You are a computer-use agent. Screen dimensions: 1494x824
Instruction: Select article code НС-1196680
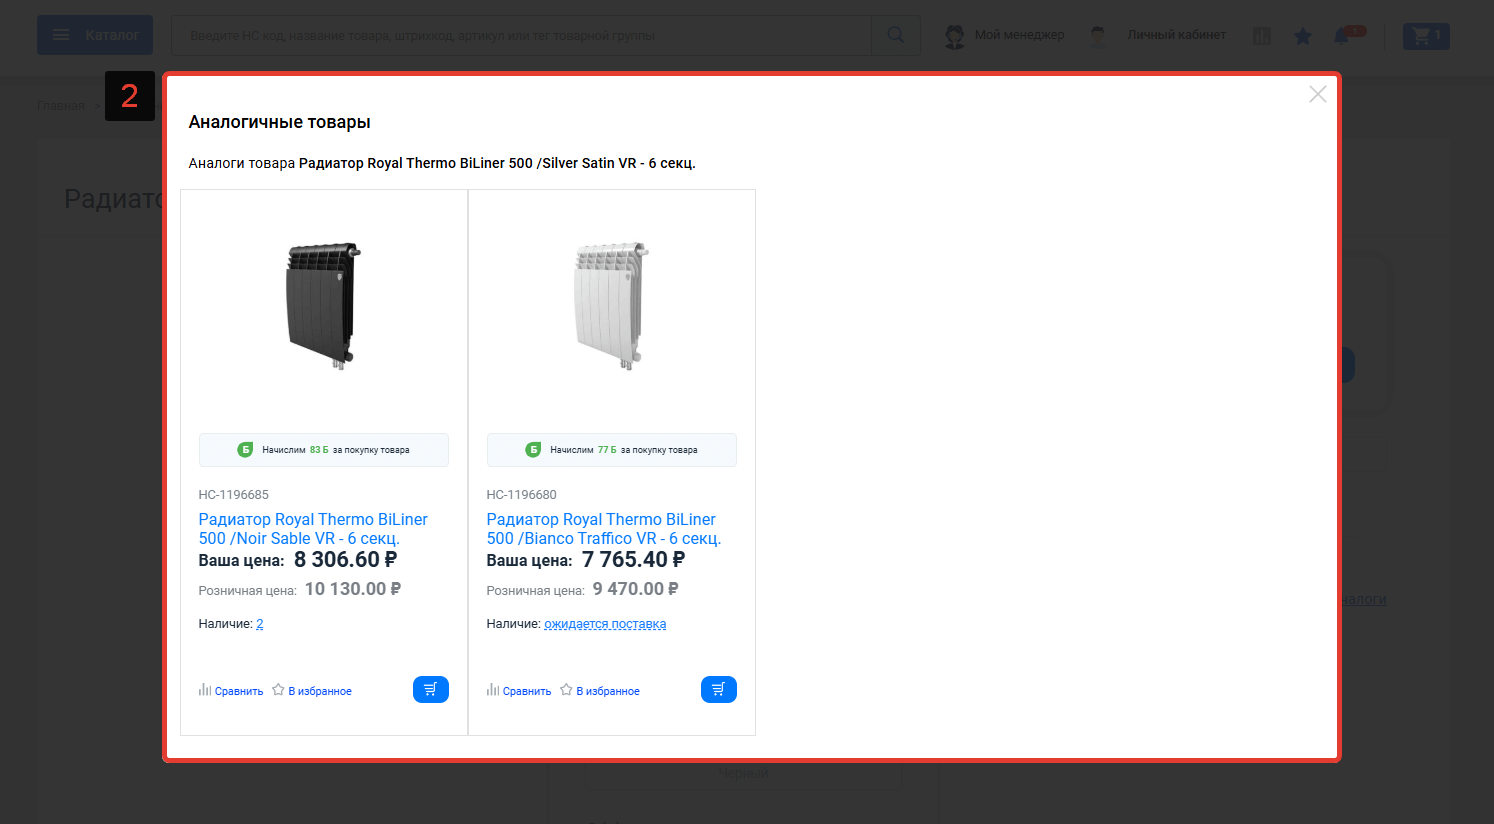(x=522, y=495)
